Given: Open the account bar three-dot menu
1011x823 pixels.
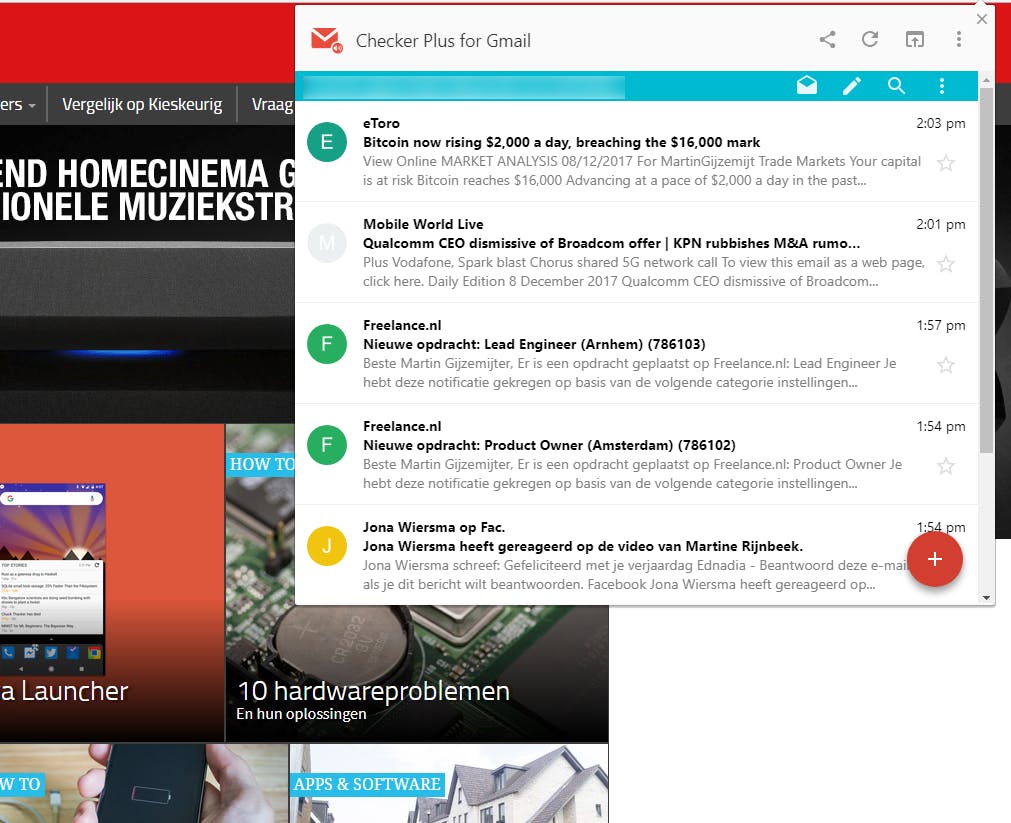Looking at the screenshot, I should pyautogui.click(x=941, y=86).
